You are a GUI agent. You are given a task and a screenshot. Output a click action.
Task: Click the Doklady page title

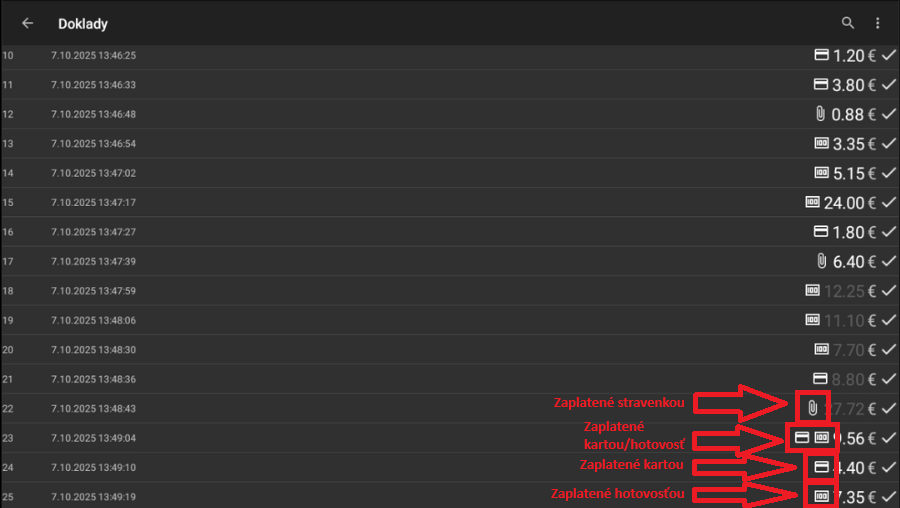point(83,23)
